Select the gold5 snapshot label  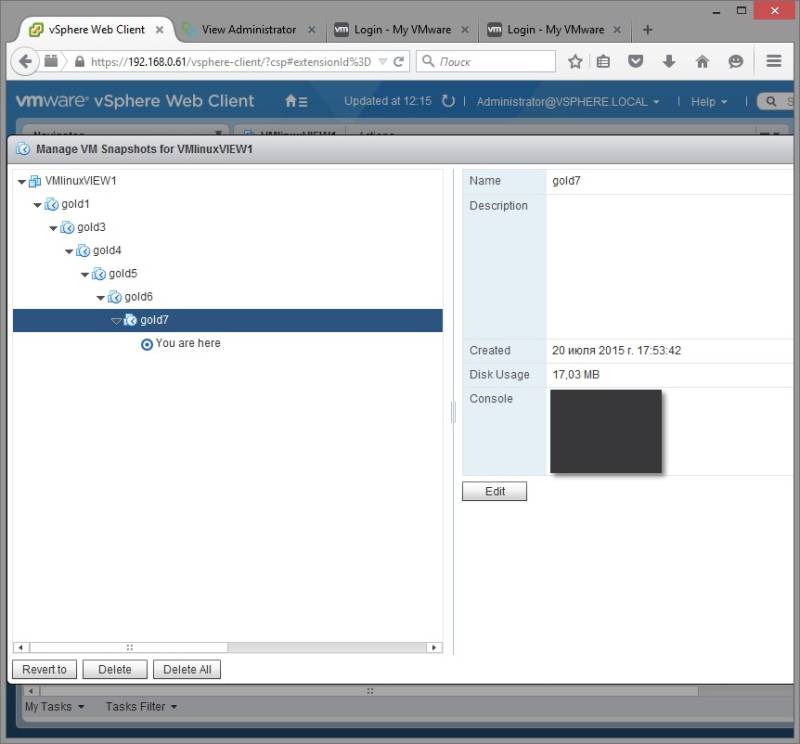[123, 274]
